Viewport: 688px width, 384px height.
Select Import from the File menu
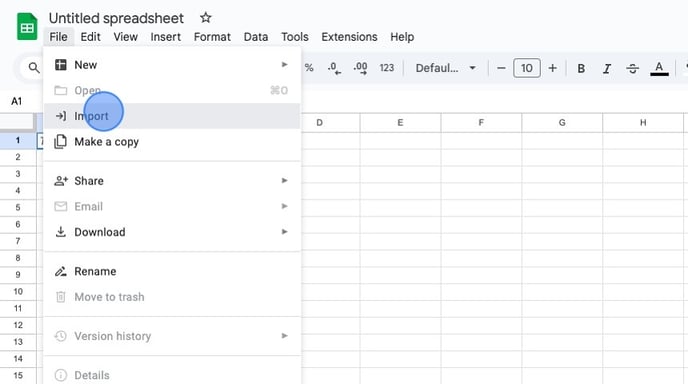coord(172,116)
